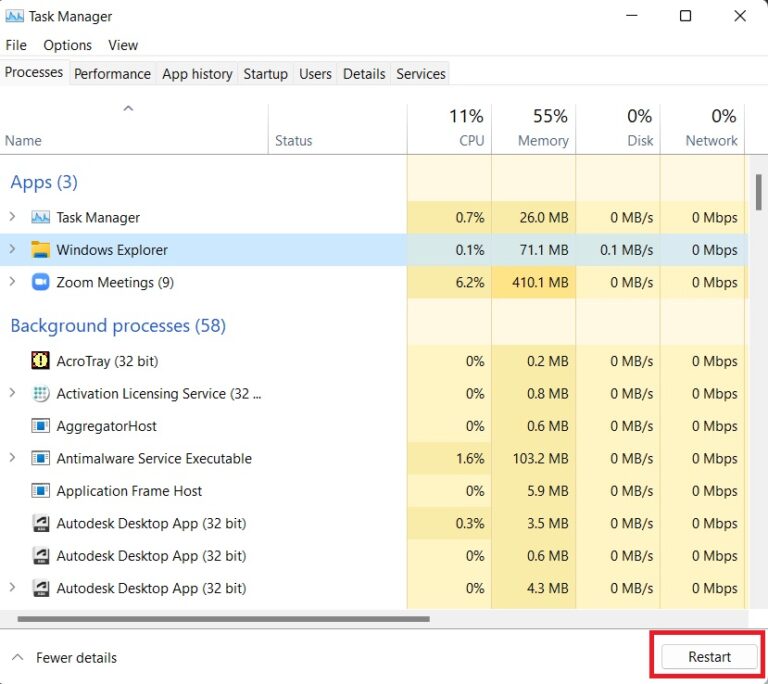Click the Activation Licensing Service icon
This screenshot has width=768, height=684.
point(40,393)
